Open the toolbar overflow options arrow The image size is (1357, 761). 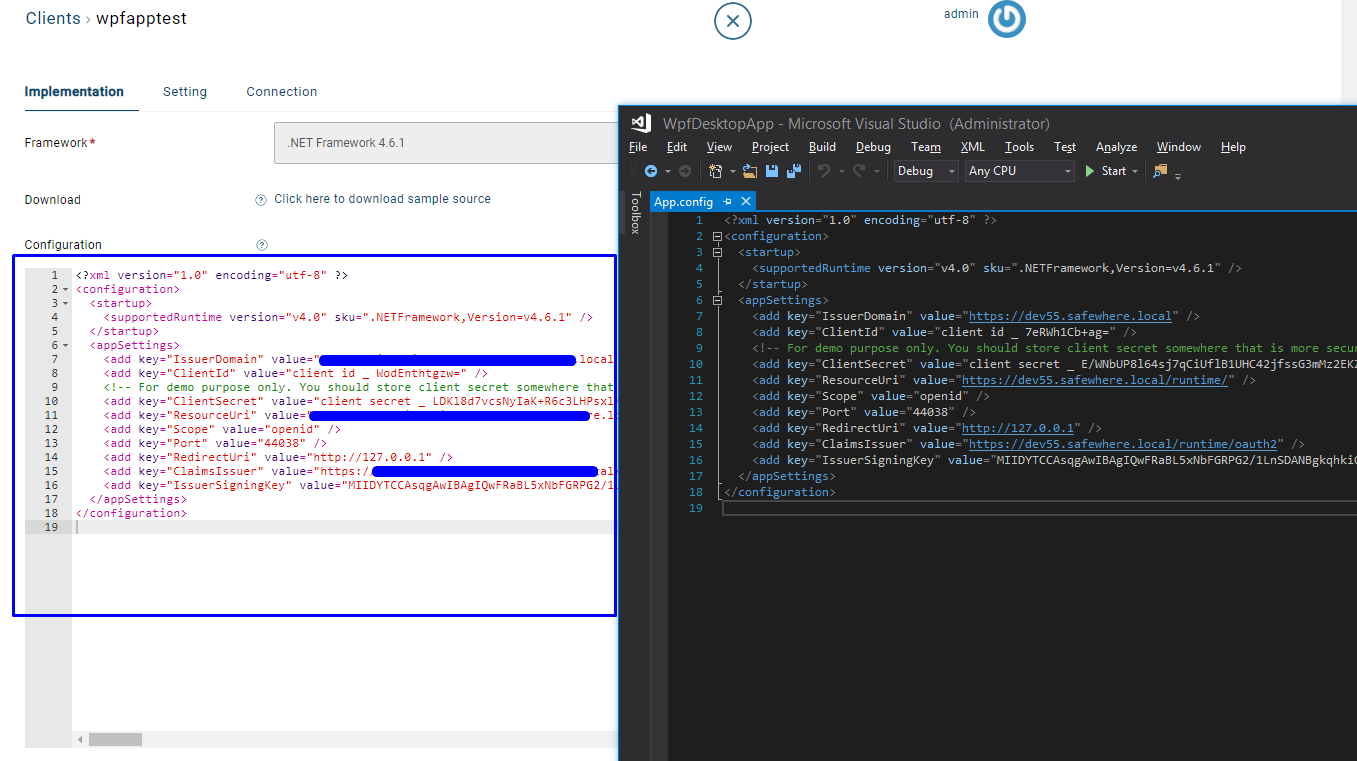tap(1178, 175)
